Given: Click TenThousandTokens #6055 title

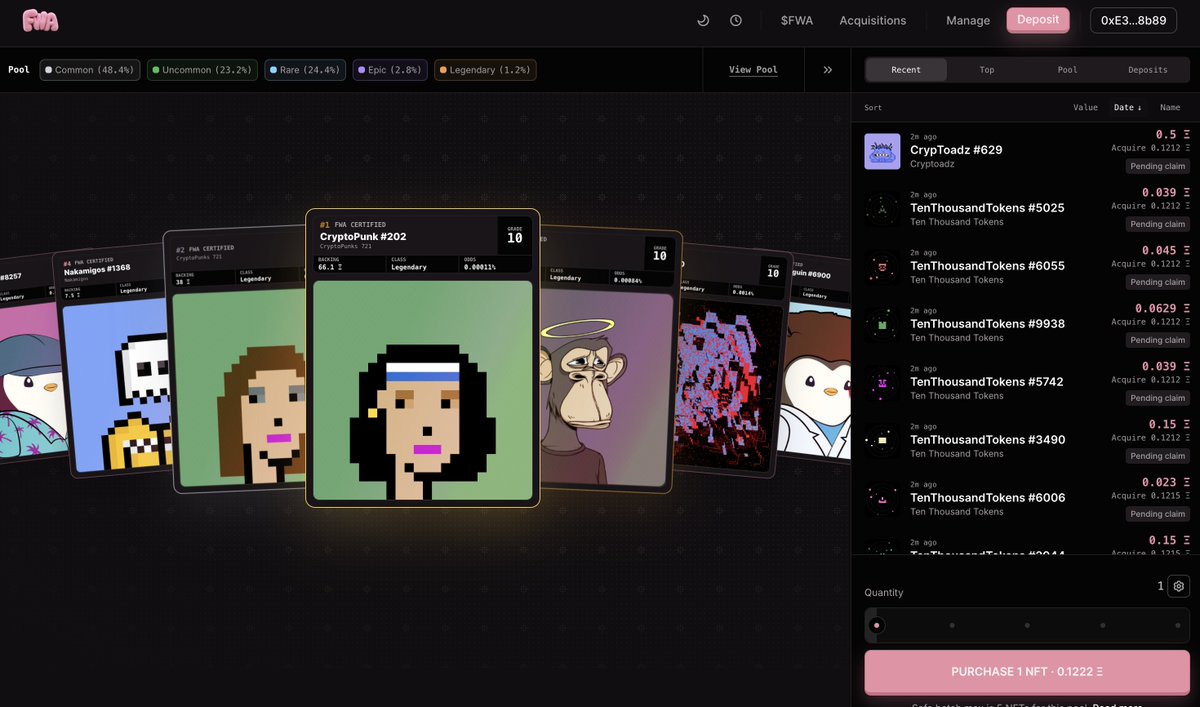Looking at the screenshot, I should click(x=987, y=266).
